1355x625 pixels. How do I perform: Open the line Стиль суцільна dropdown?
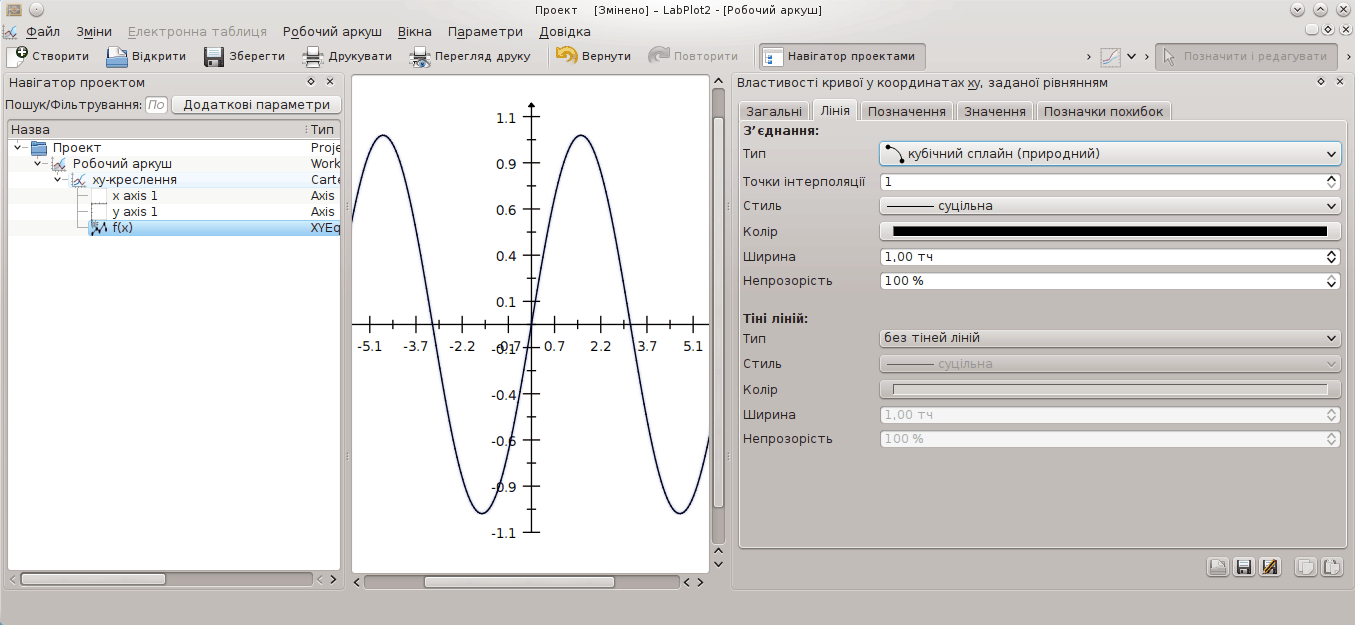pyautogui.click(x=1109, y=206)
